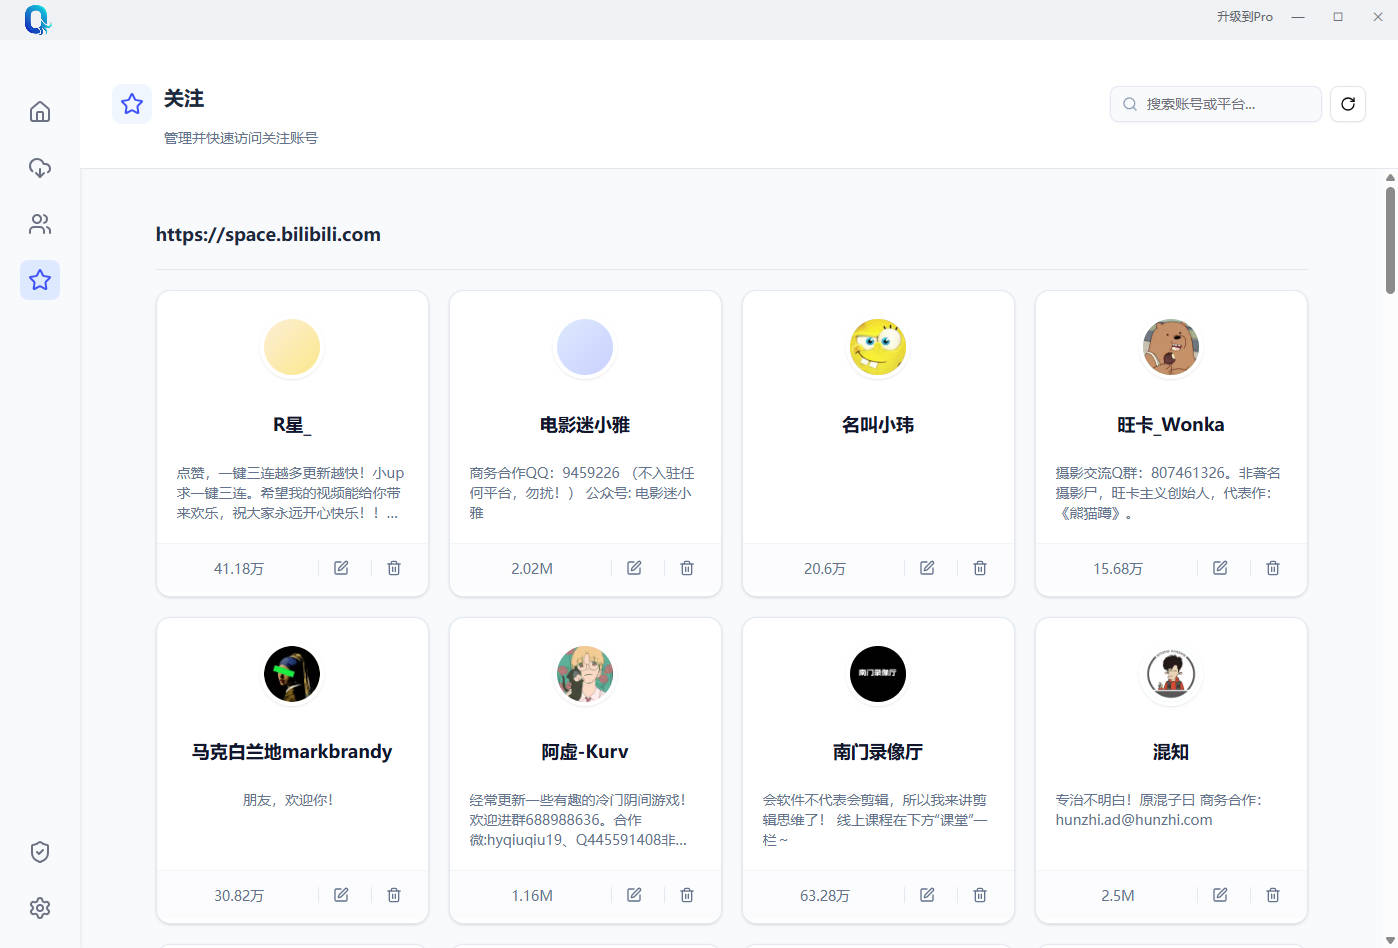Open settings gear in sidebar
Screen dimensions: 1398x948
click(x=40, y=908)
